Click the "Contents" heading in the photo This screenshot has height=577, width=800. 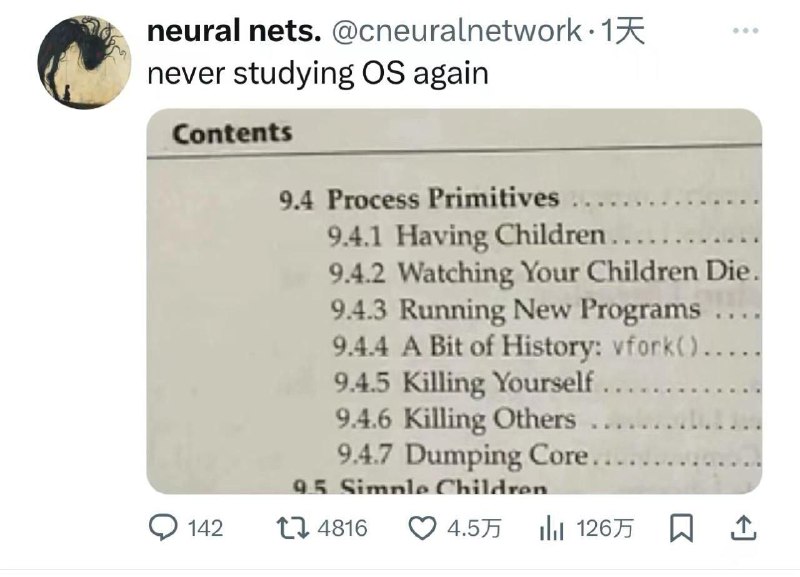(232, 133)
